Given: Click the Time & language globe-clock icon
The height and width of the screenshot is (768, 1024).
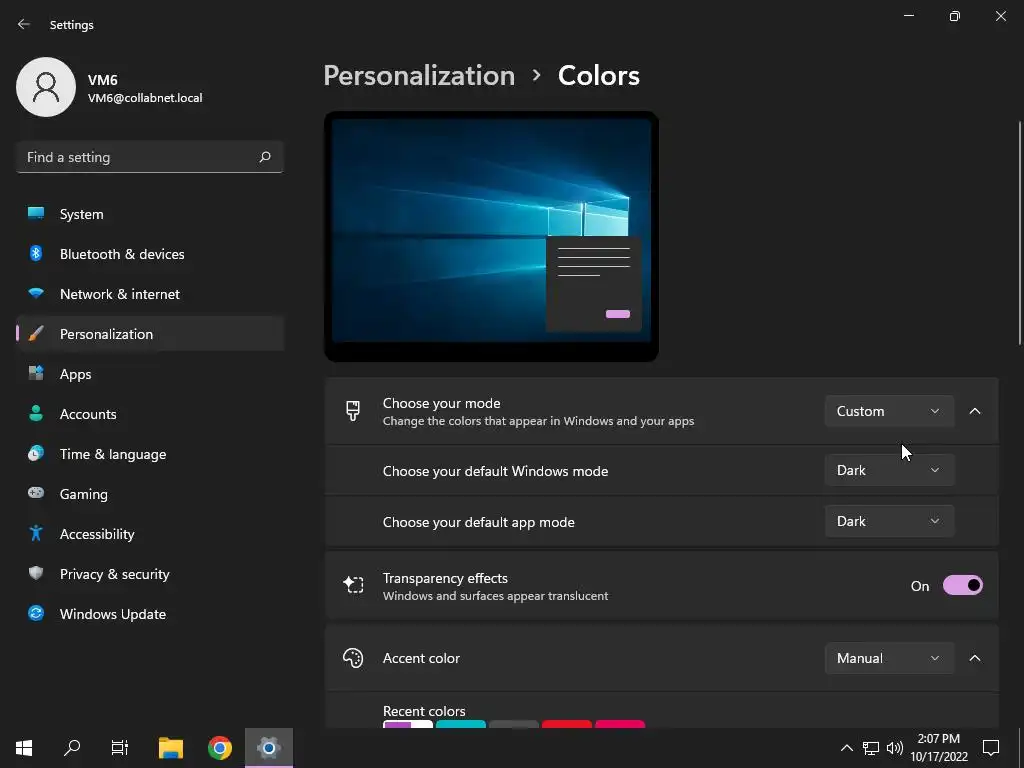Looking at the screenshot, I should 36,453.
